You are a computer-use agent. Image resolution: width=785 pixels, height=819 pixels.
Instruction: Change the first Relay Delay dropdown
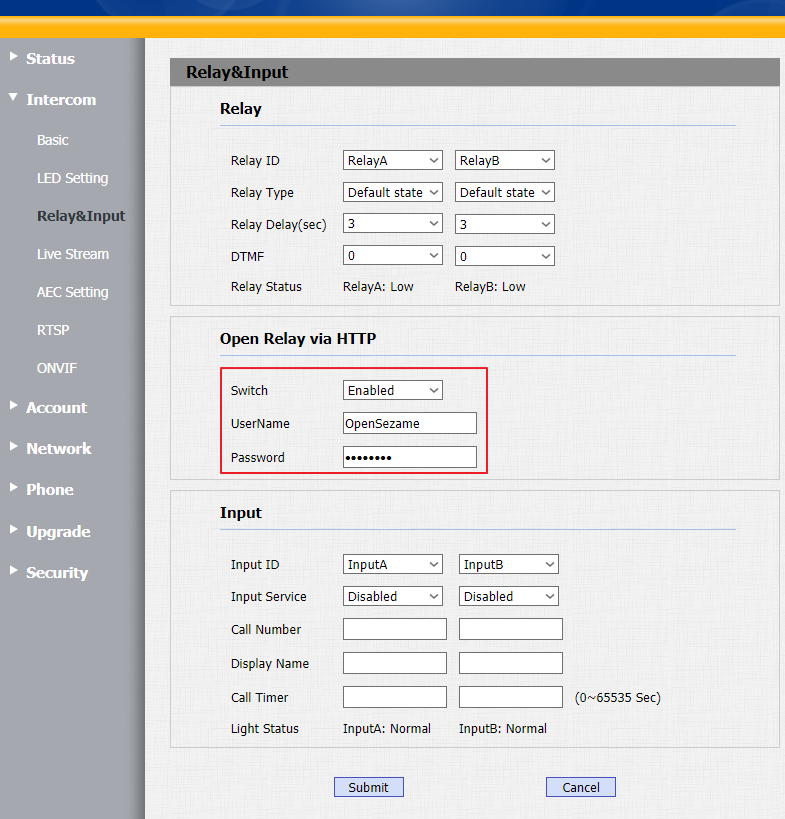point(393,224)
